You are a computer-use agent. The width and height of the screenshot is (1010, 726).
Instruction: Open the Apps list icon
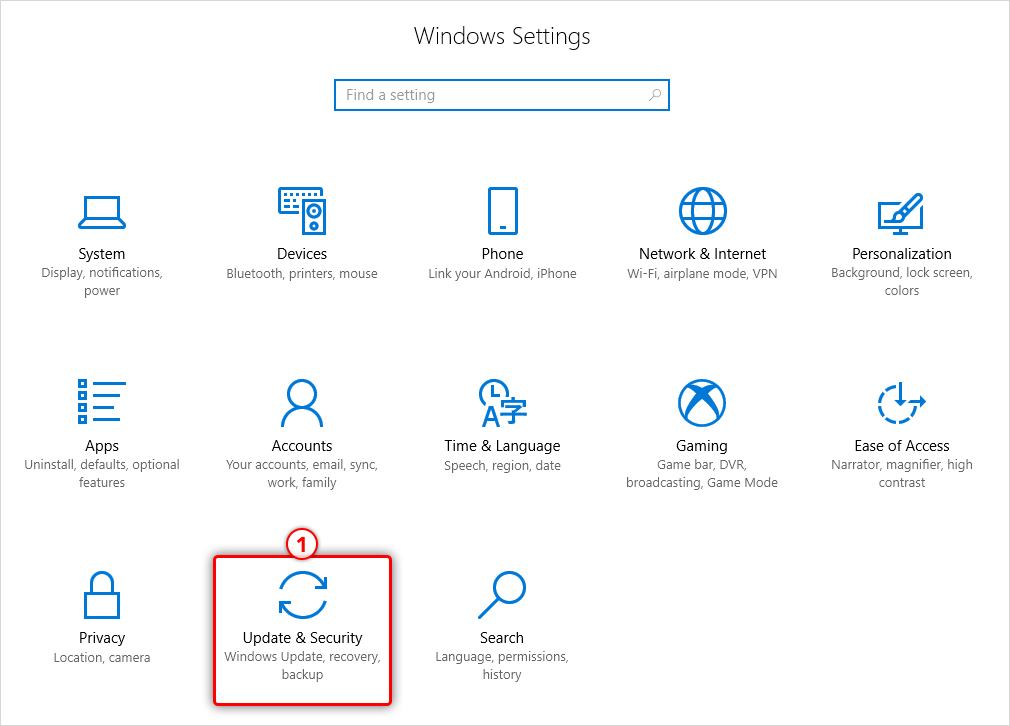coord(102,402)
